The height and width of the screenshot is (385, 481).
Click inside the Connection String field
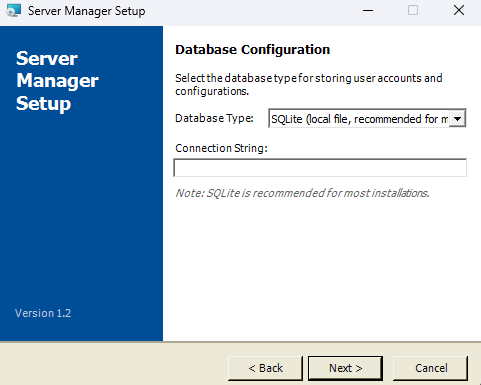point(320,168)
